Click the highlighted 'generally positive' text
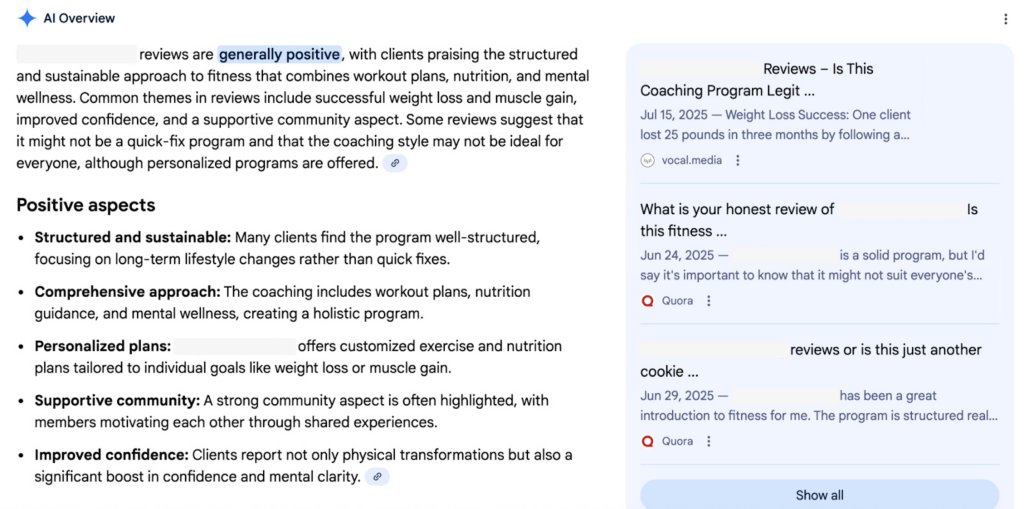 point(280,54)
